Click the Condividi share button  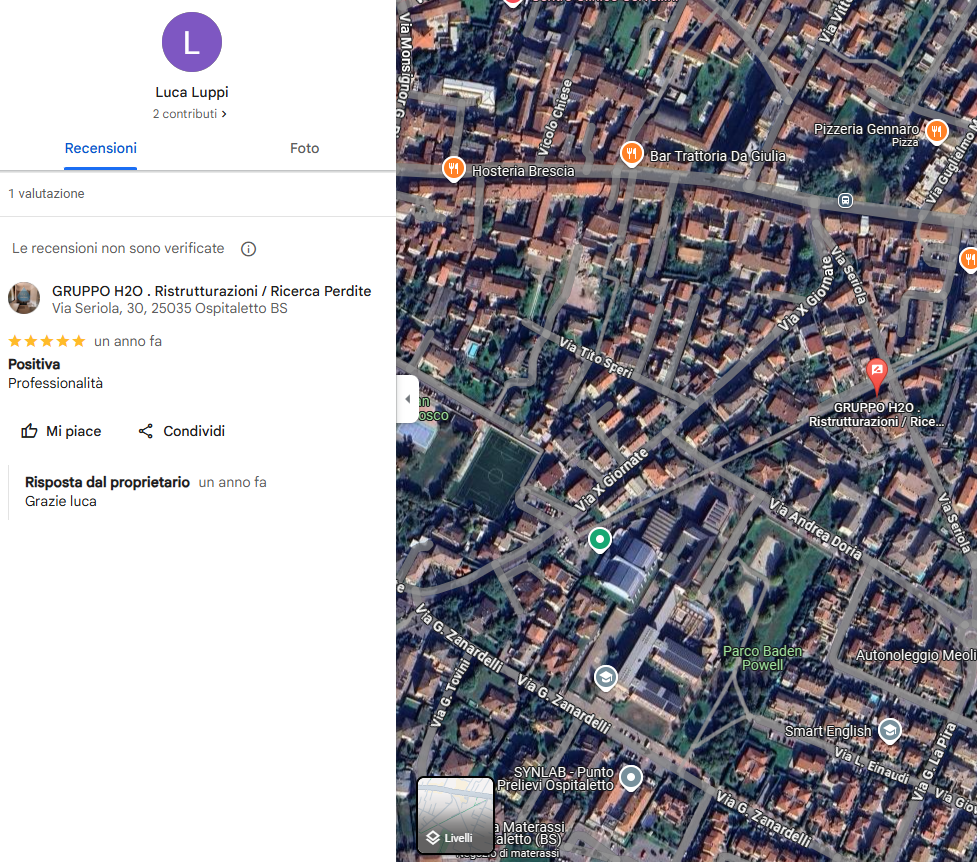coord(181,431)
